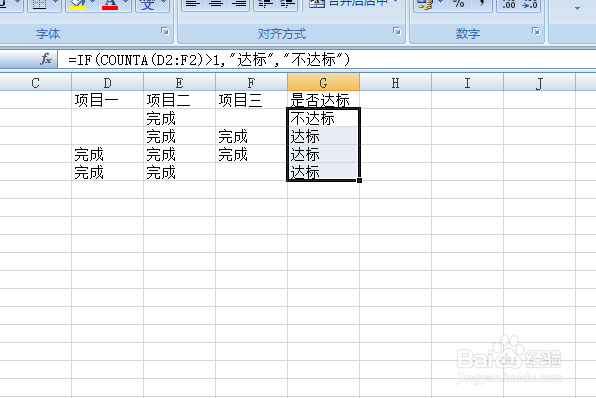The image size is (596, 398).
Task: Select highlighted column G header
Action: [x=323, y=82]
